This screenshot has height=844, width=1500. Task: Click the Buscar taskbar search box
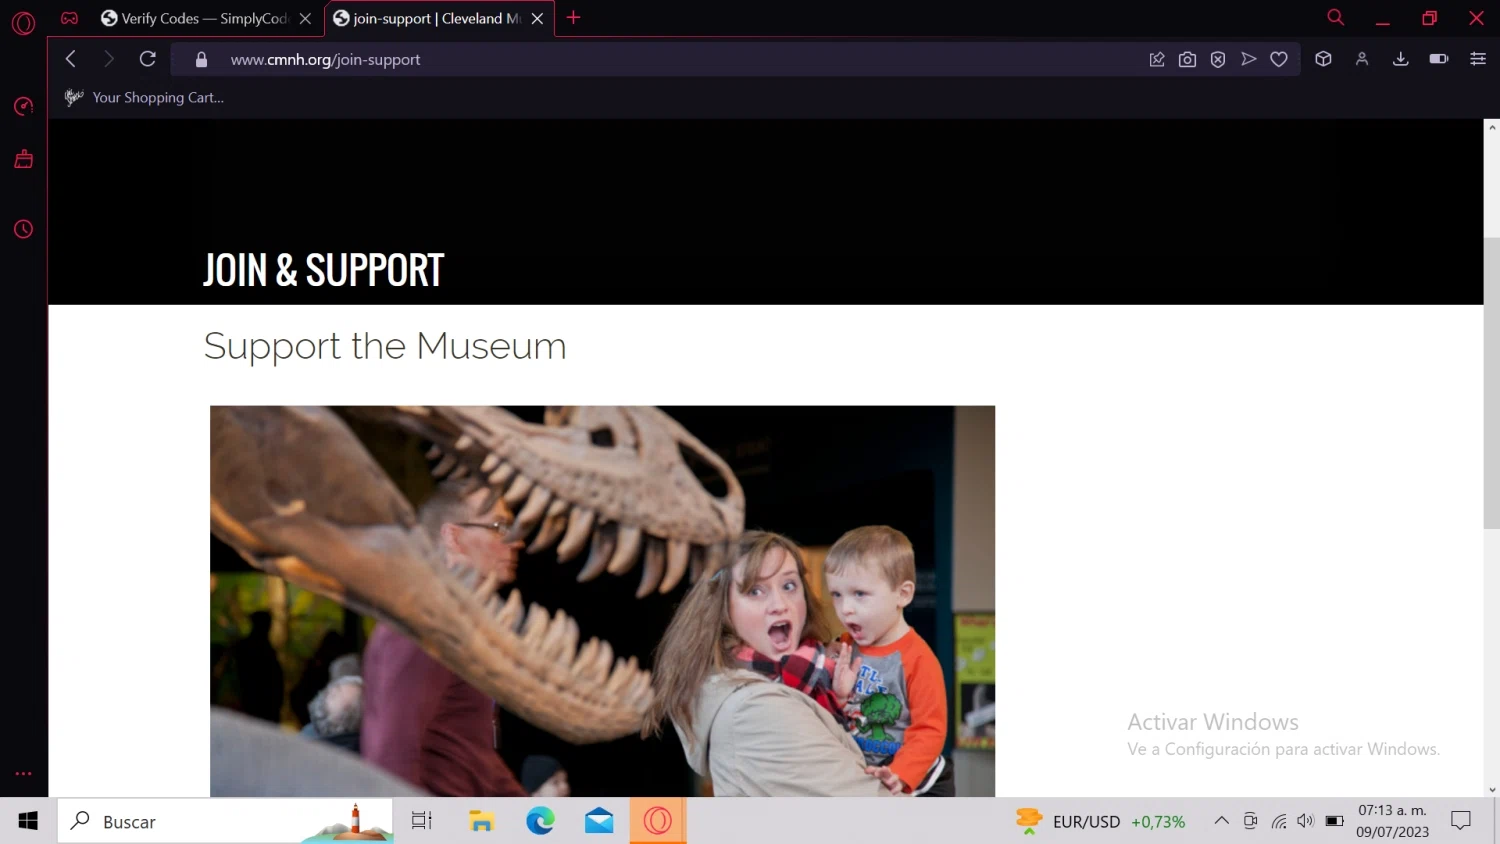[225, 821]
